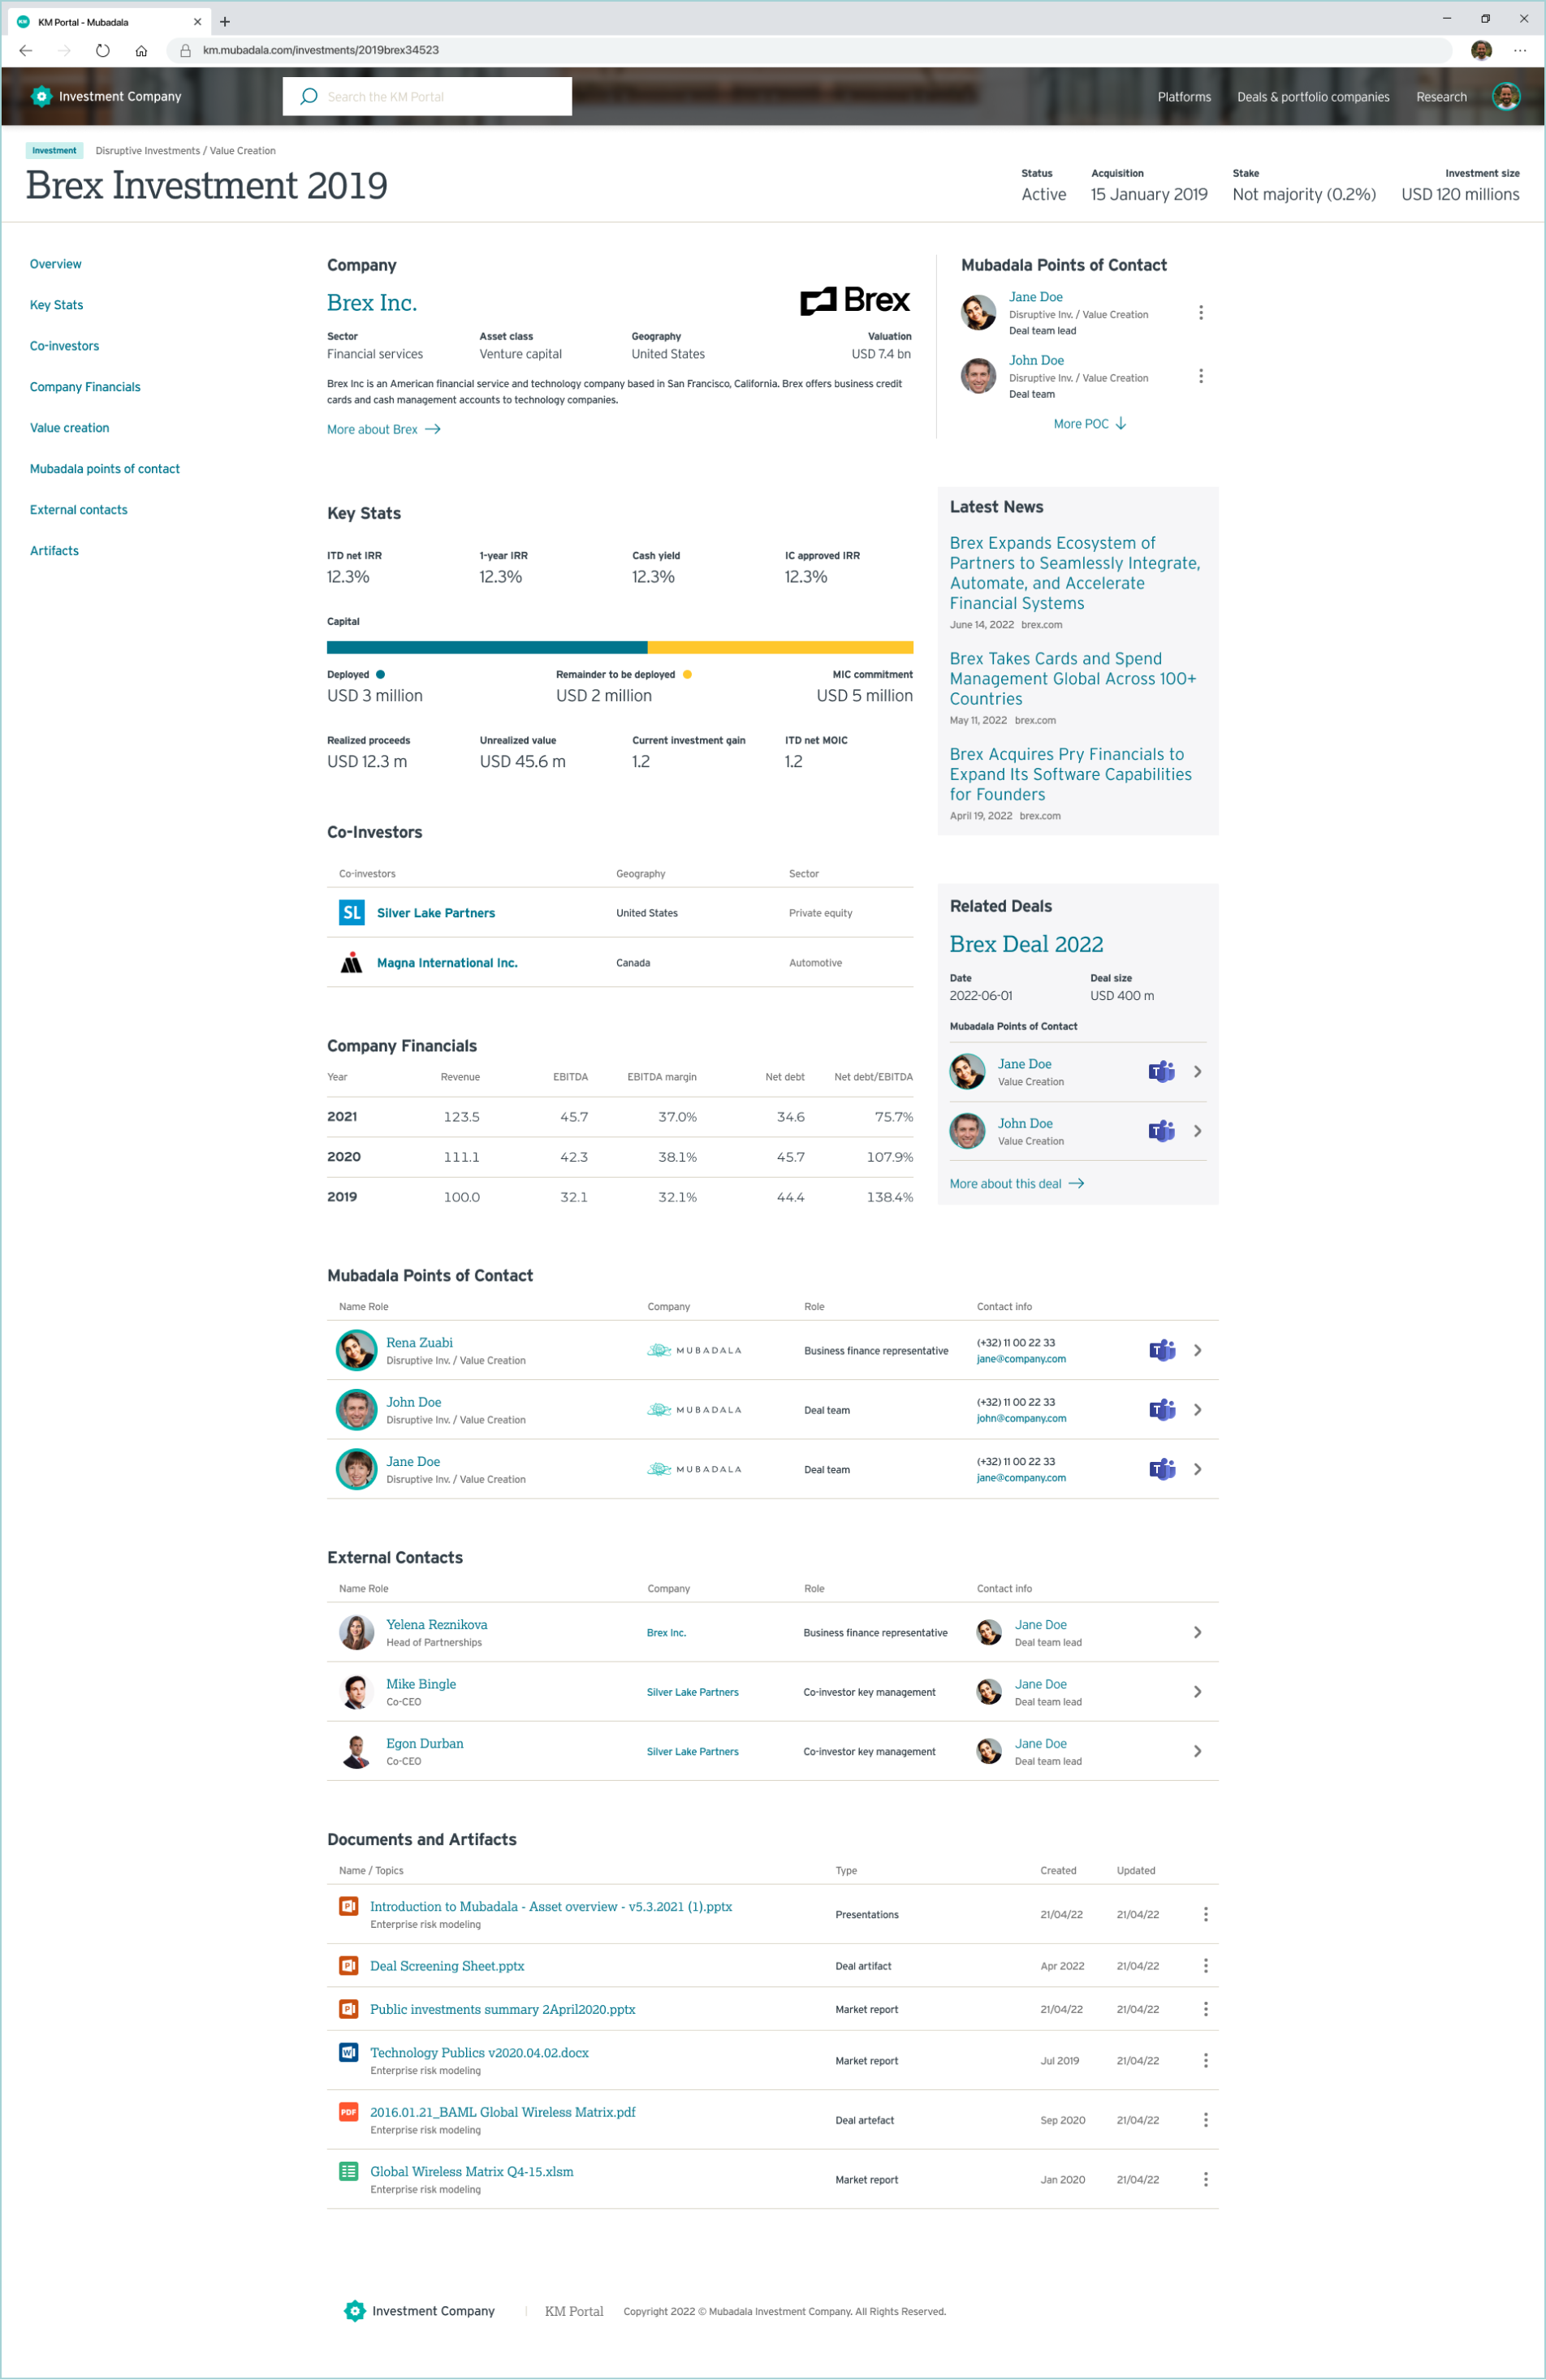Open Platforms menu in header
The height and width of the screenshot is (2380, 1546).
click(1184, 97)
